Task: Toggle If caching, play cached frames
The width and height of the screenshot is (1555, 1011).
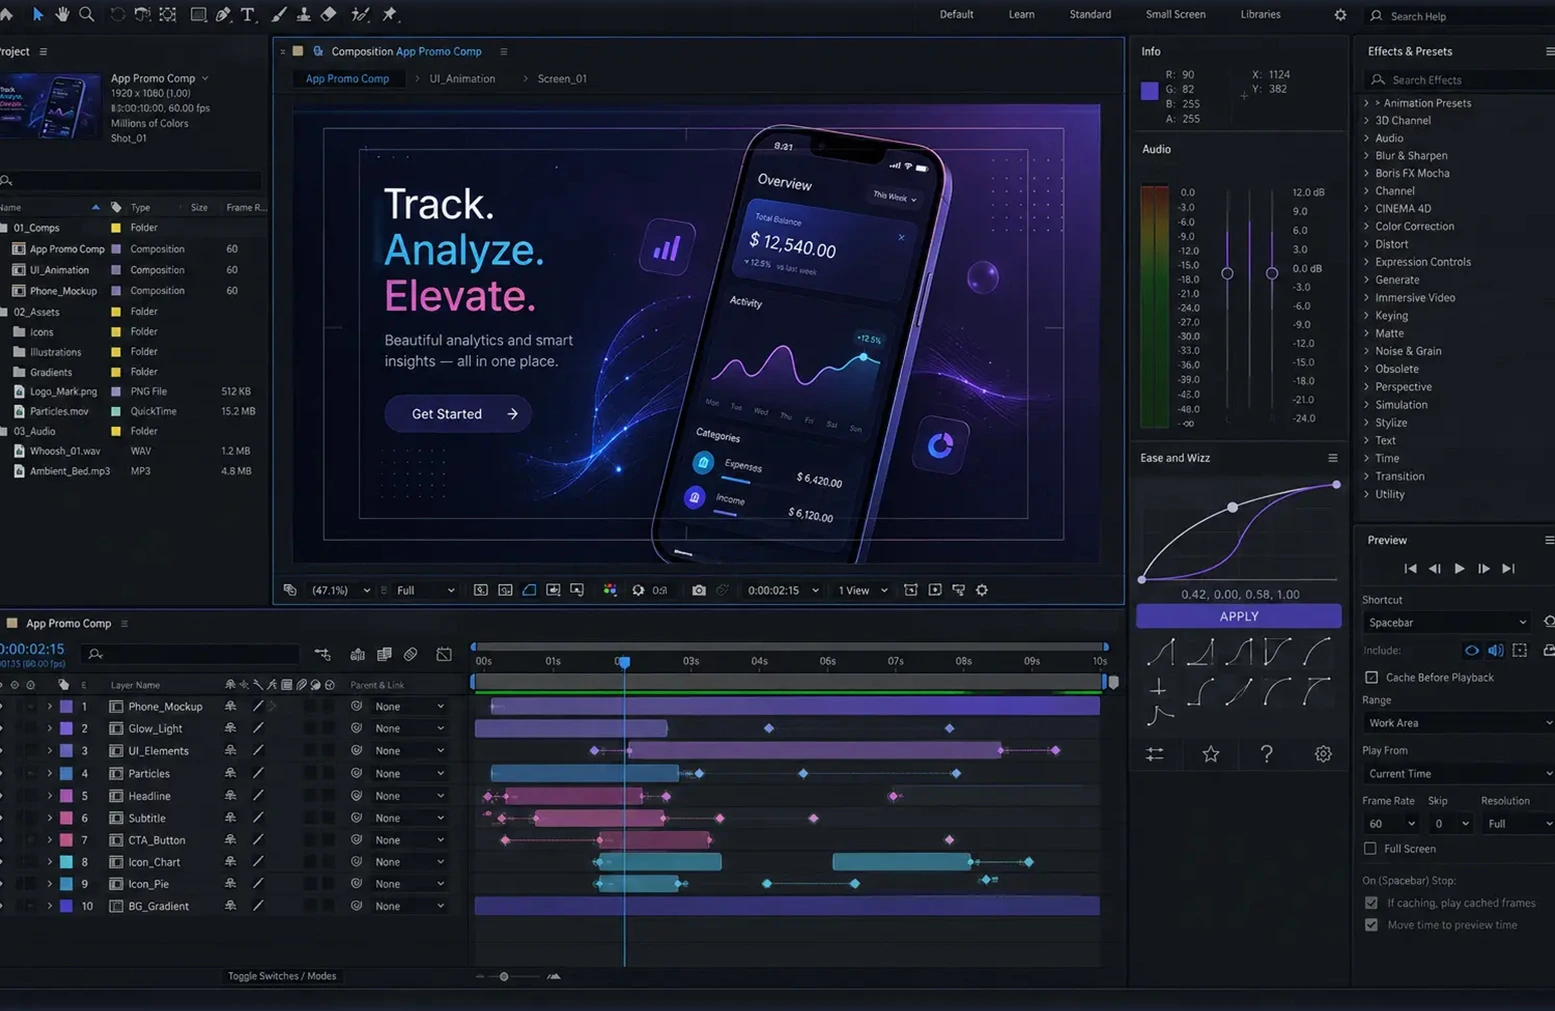Action: pos(1371,903)
